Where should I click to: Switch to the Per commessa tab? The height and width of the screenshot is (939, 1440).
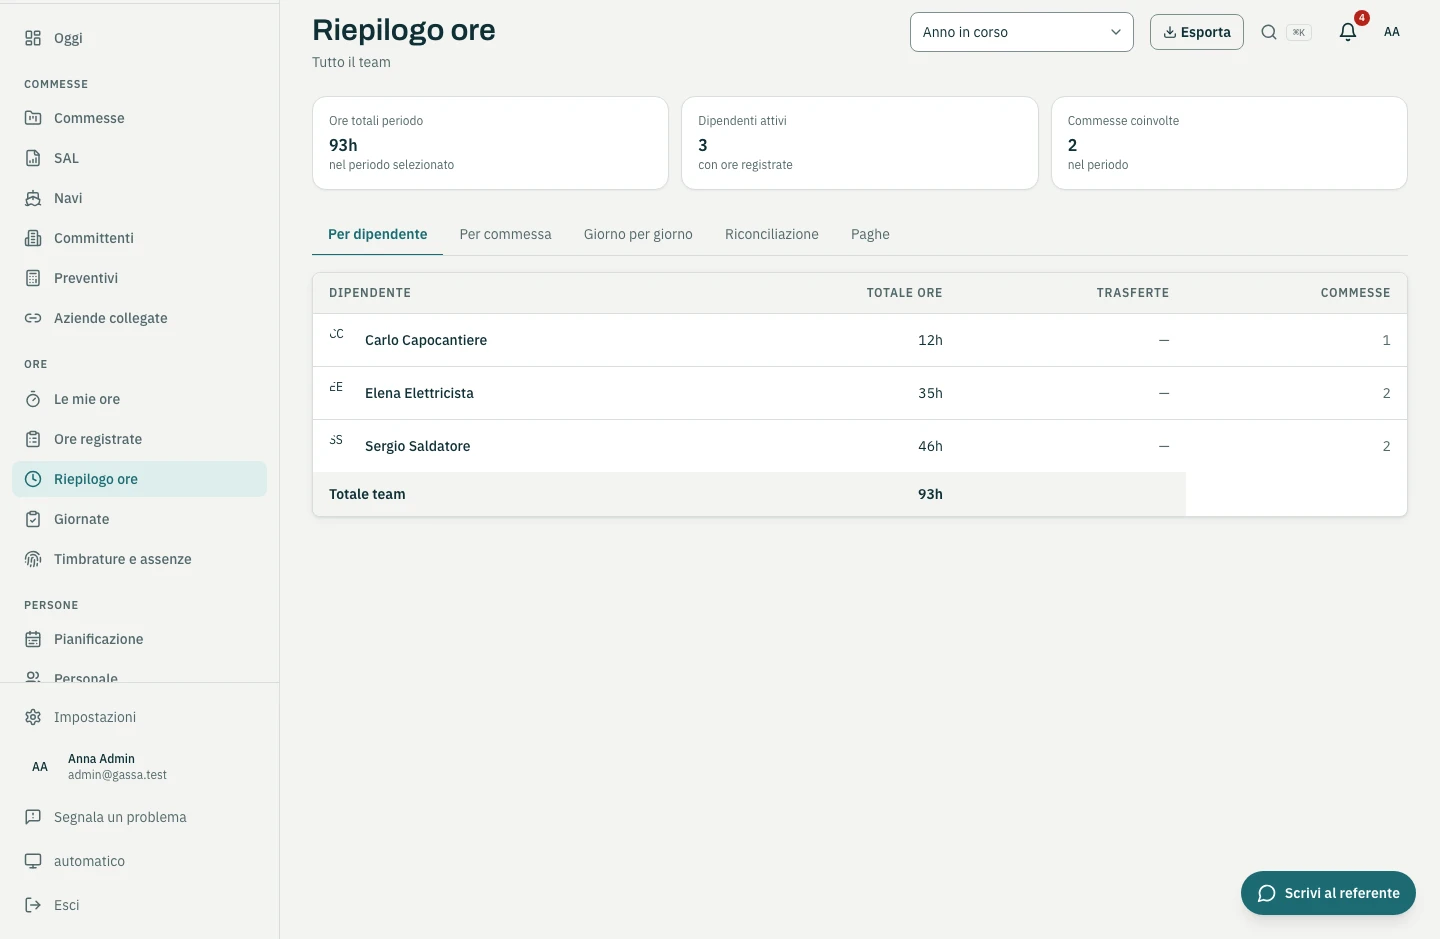tap(506, 234)
